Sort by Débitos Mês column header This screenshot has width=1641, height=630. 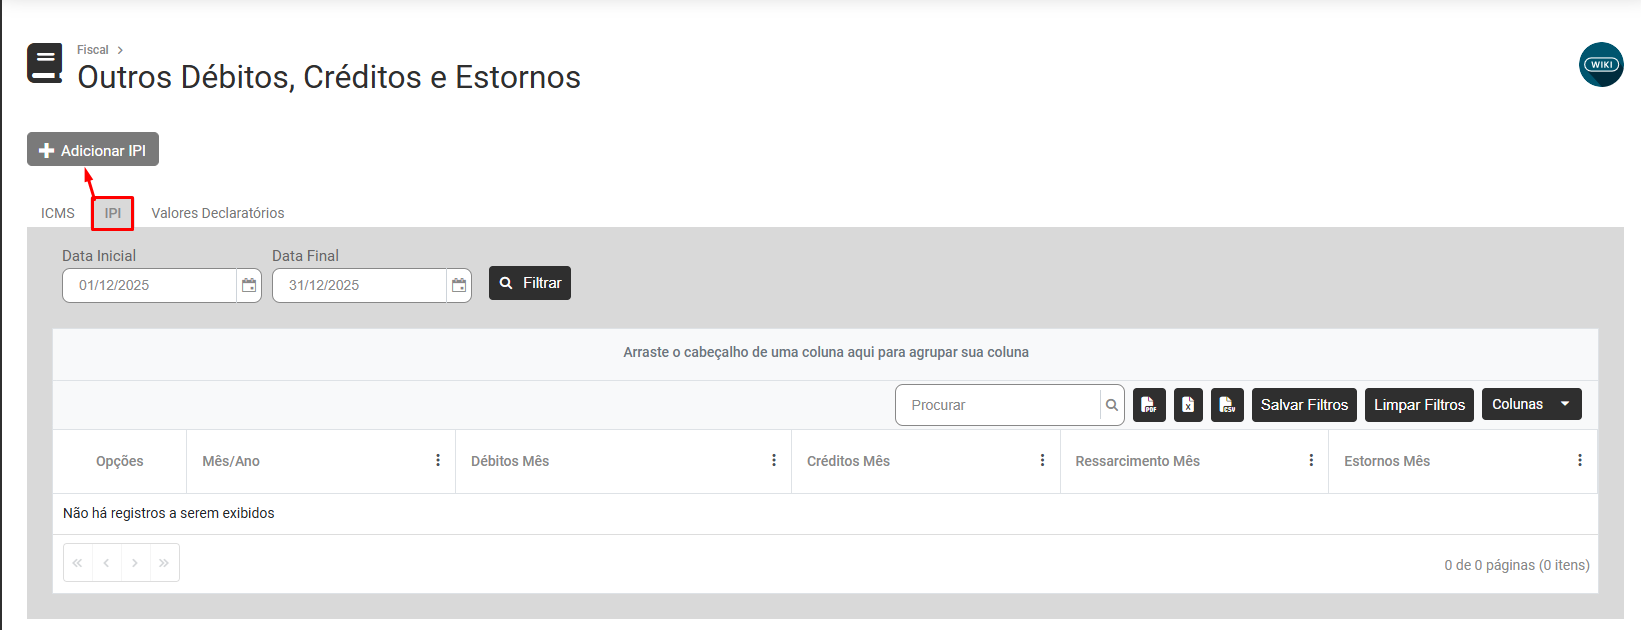pos(510,461)
